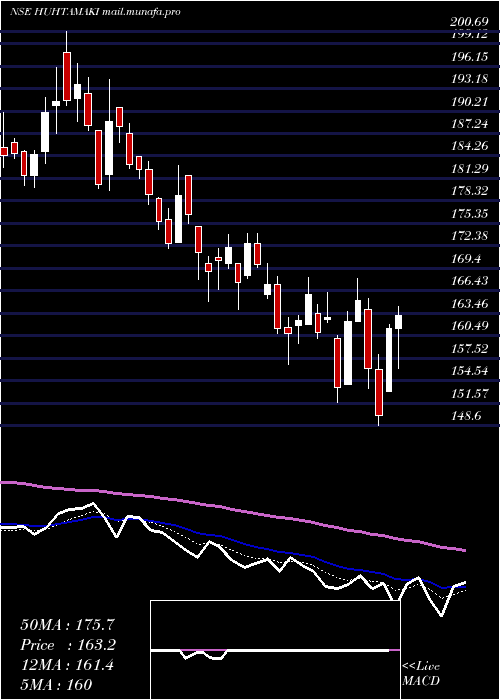
Task: Click the 190.21 price axis label
Action: coord(470,102)
